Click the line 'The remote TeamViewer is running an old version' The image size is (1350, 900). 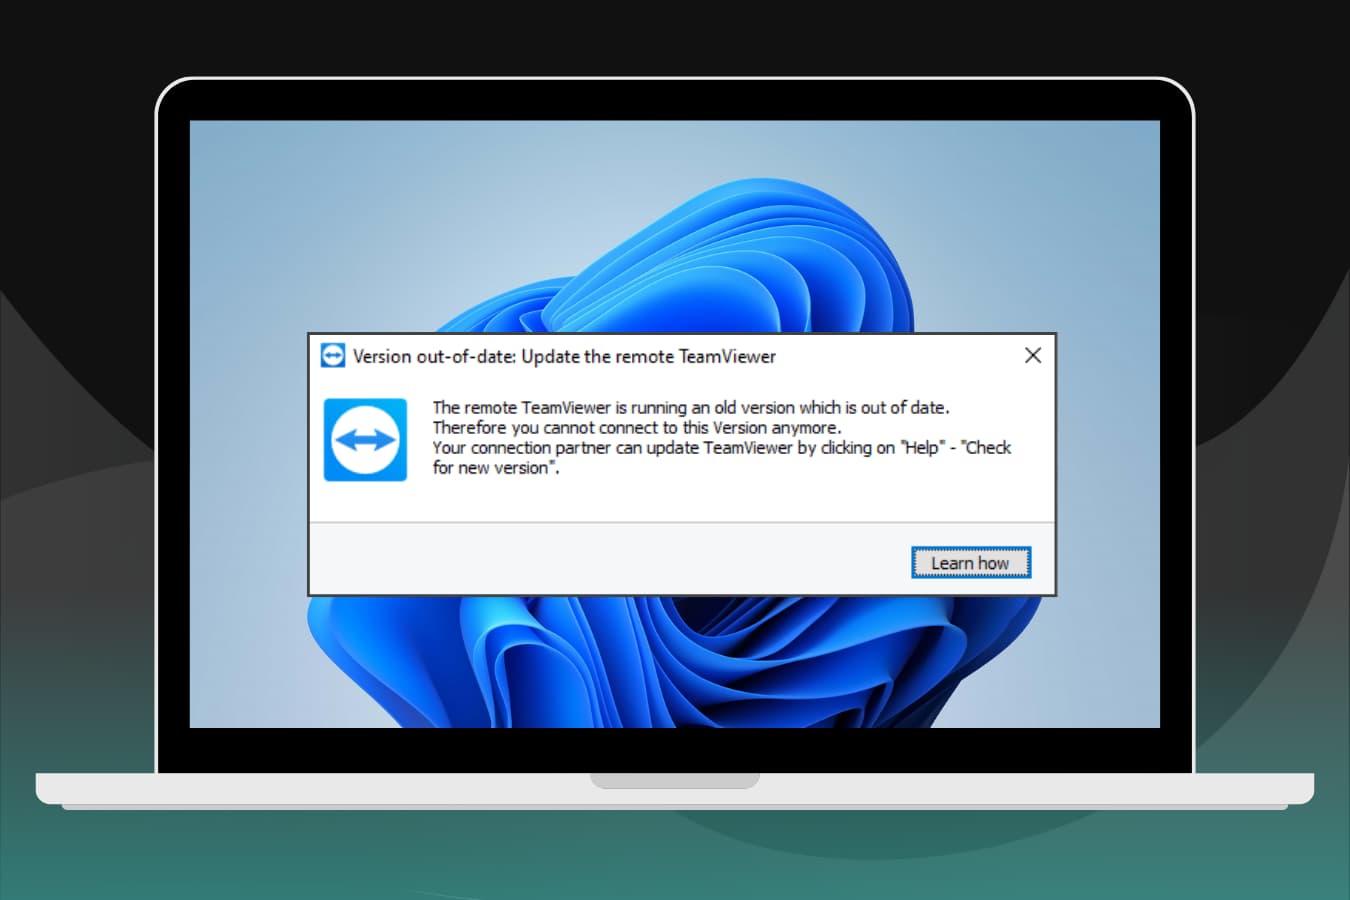[x=690, y=407]
